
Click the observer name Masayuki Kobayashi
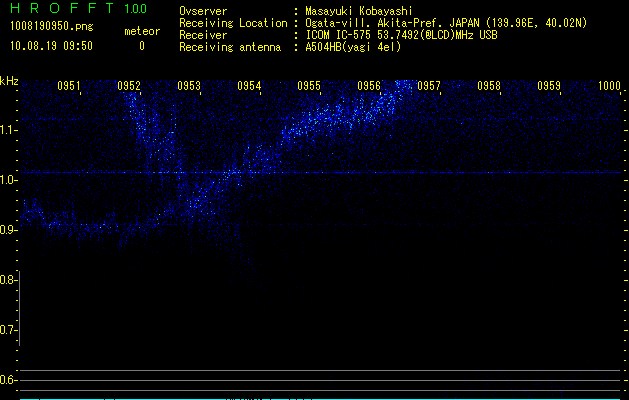coord(359,11)
